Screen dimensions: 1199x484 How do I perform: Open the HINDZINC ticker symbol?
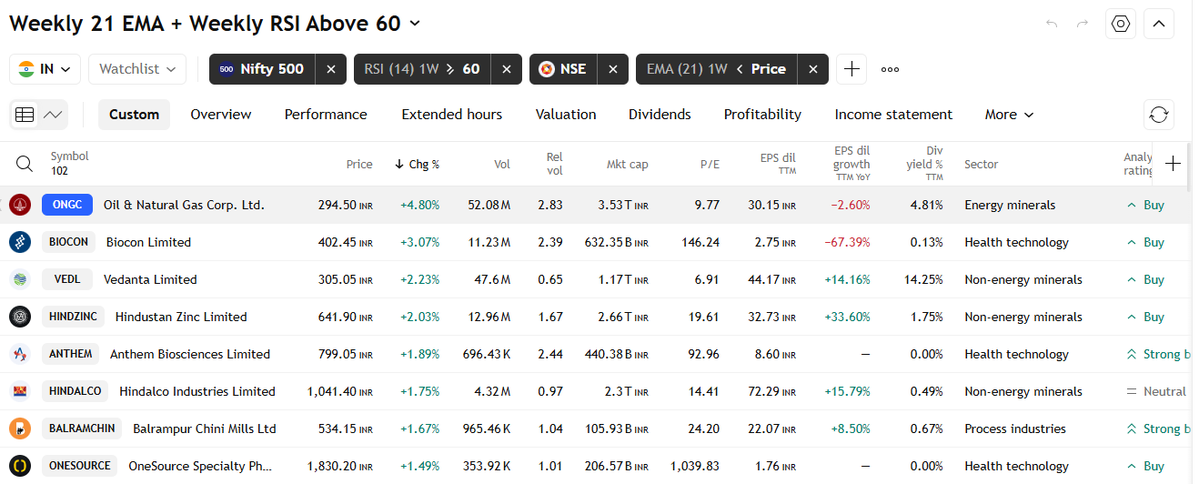click(73, 317)
